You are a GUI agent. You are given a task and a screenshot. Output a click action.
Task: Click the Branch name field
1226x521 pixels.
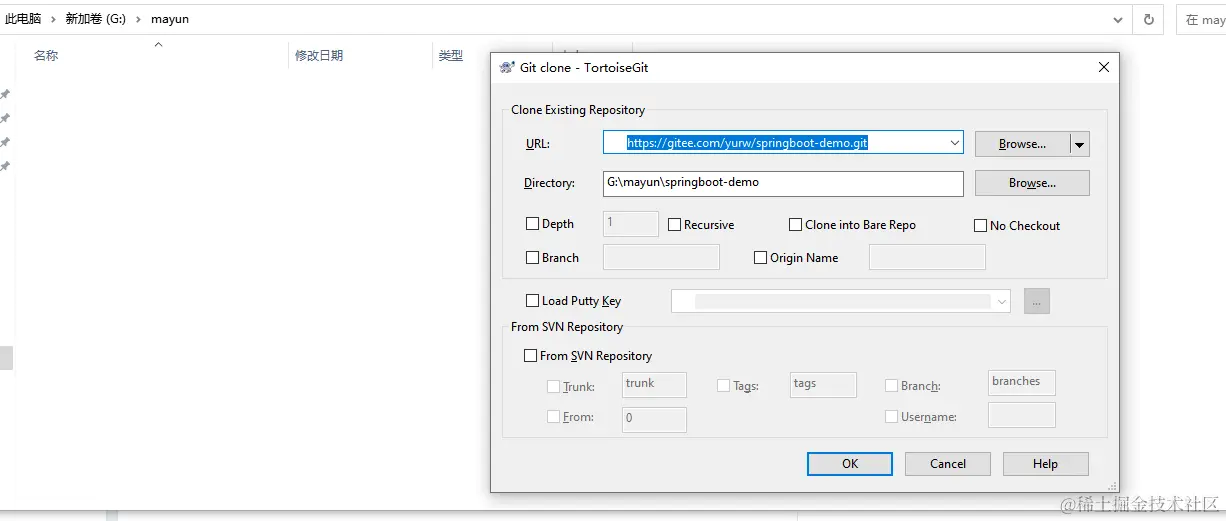pyautogui.click(x=662, y=257)
